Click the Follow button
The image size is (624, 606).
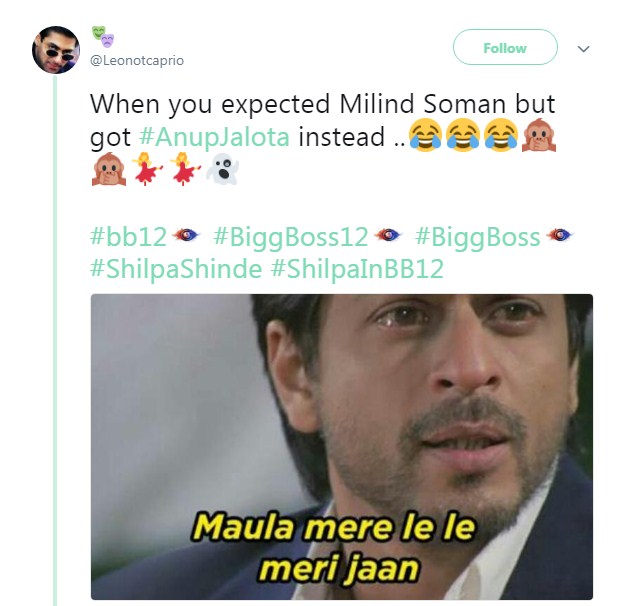pyautogui.click(x=505, y=47)
